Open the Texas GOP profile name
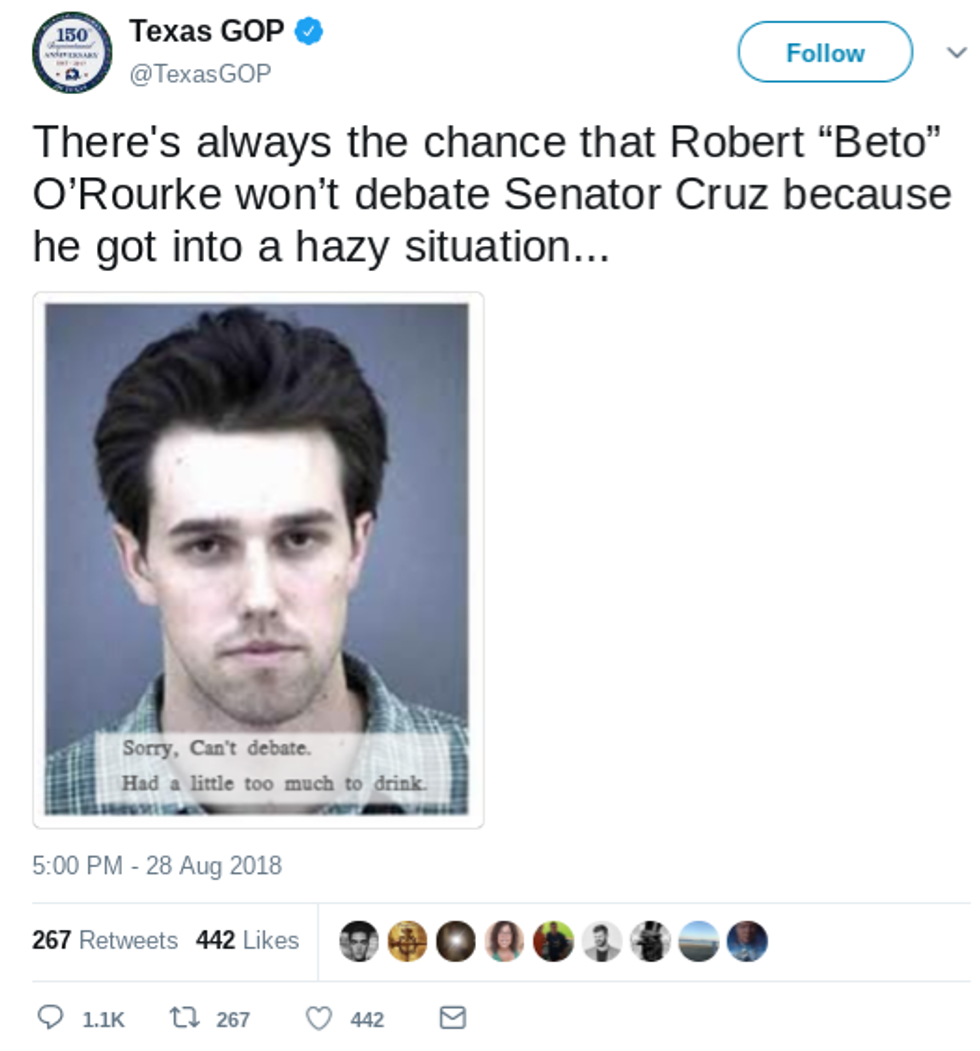Screen dimensions: 980x1051 tap(207, 31)
